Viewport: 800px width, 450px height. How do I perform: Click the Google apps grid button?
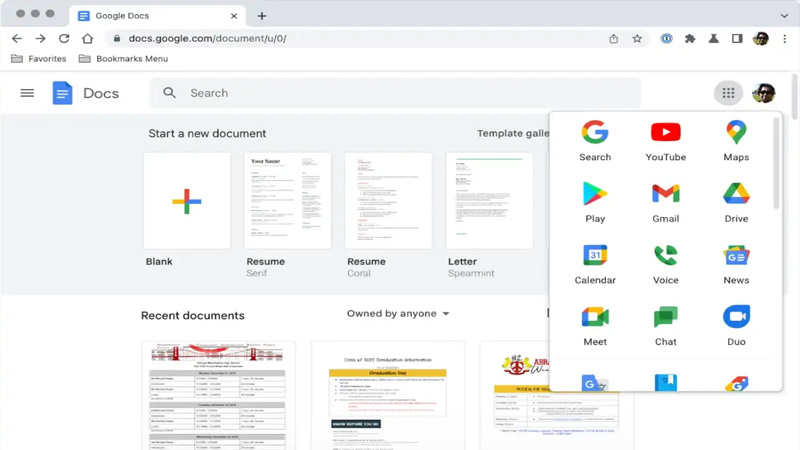click(728, 93)
